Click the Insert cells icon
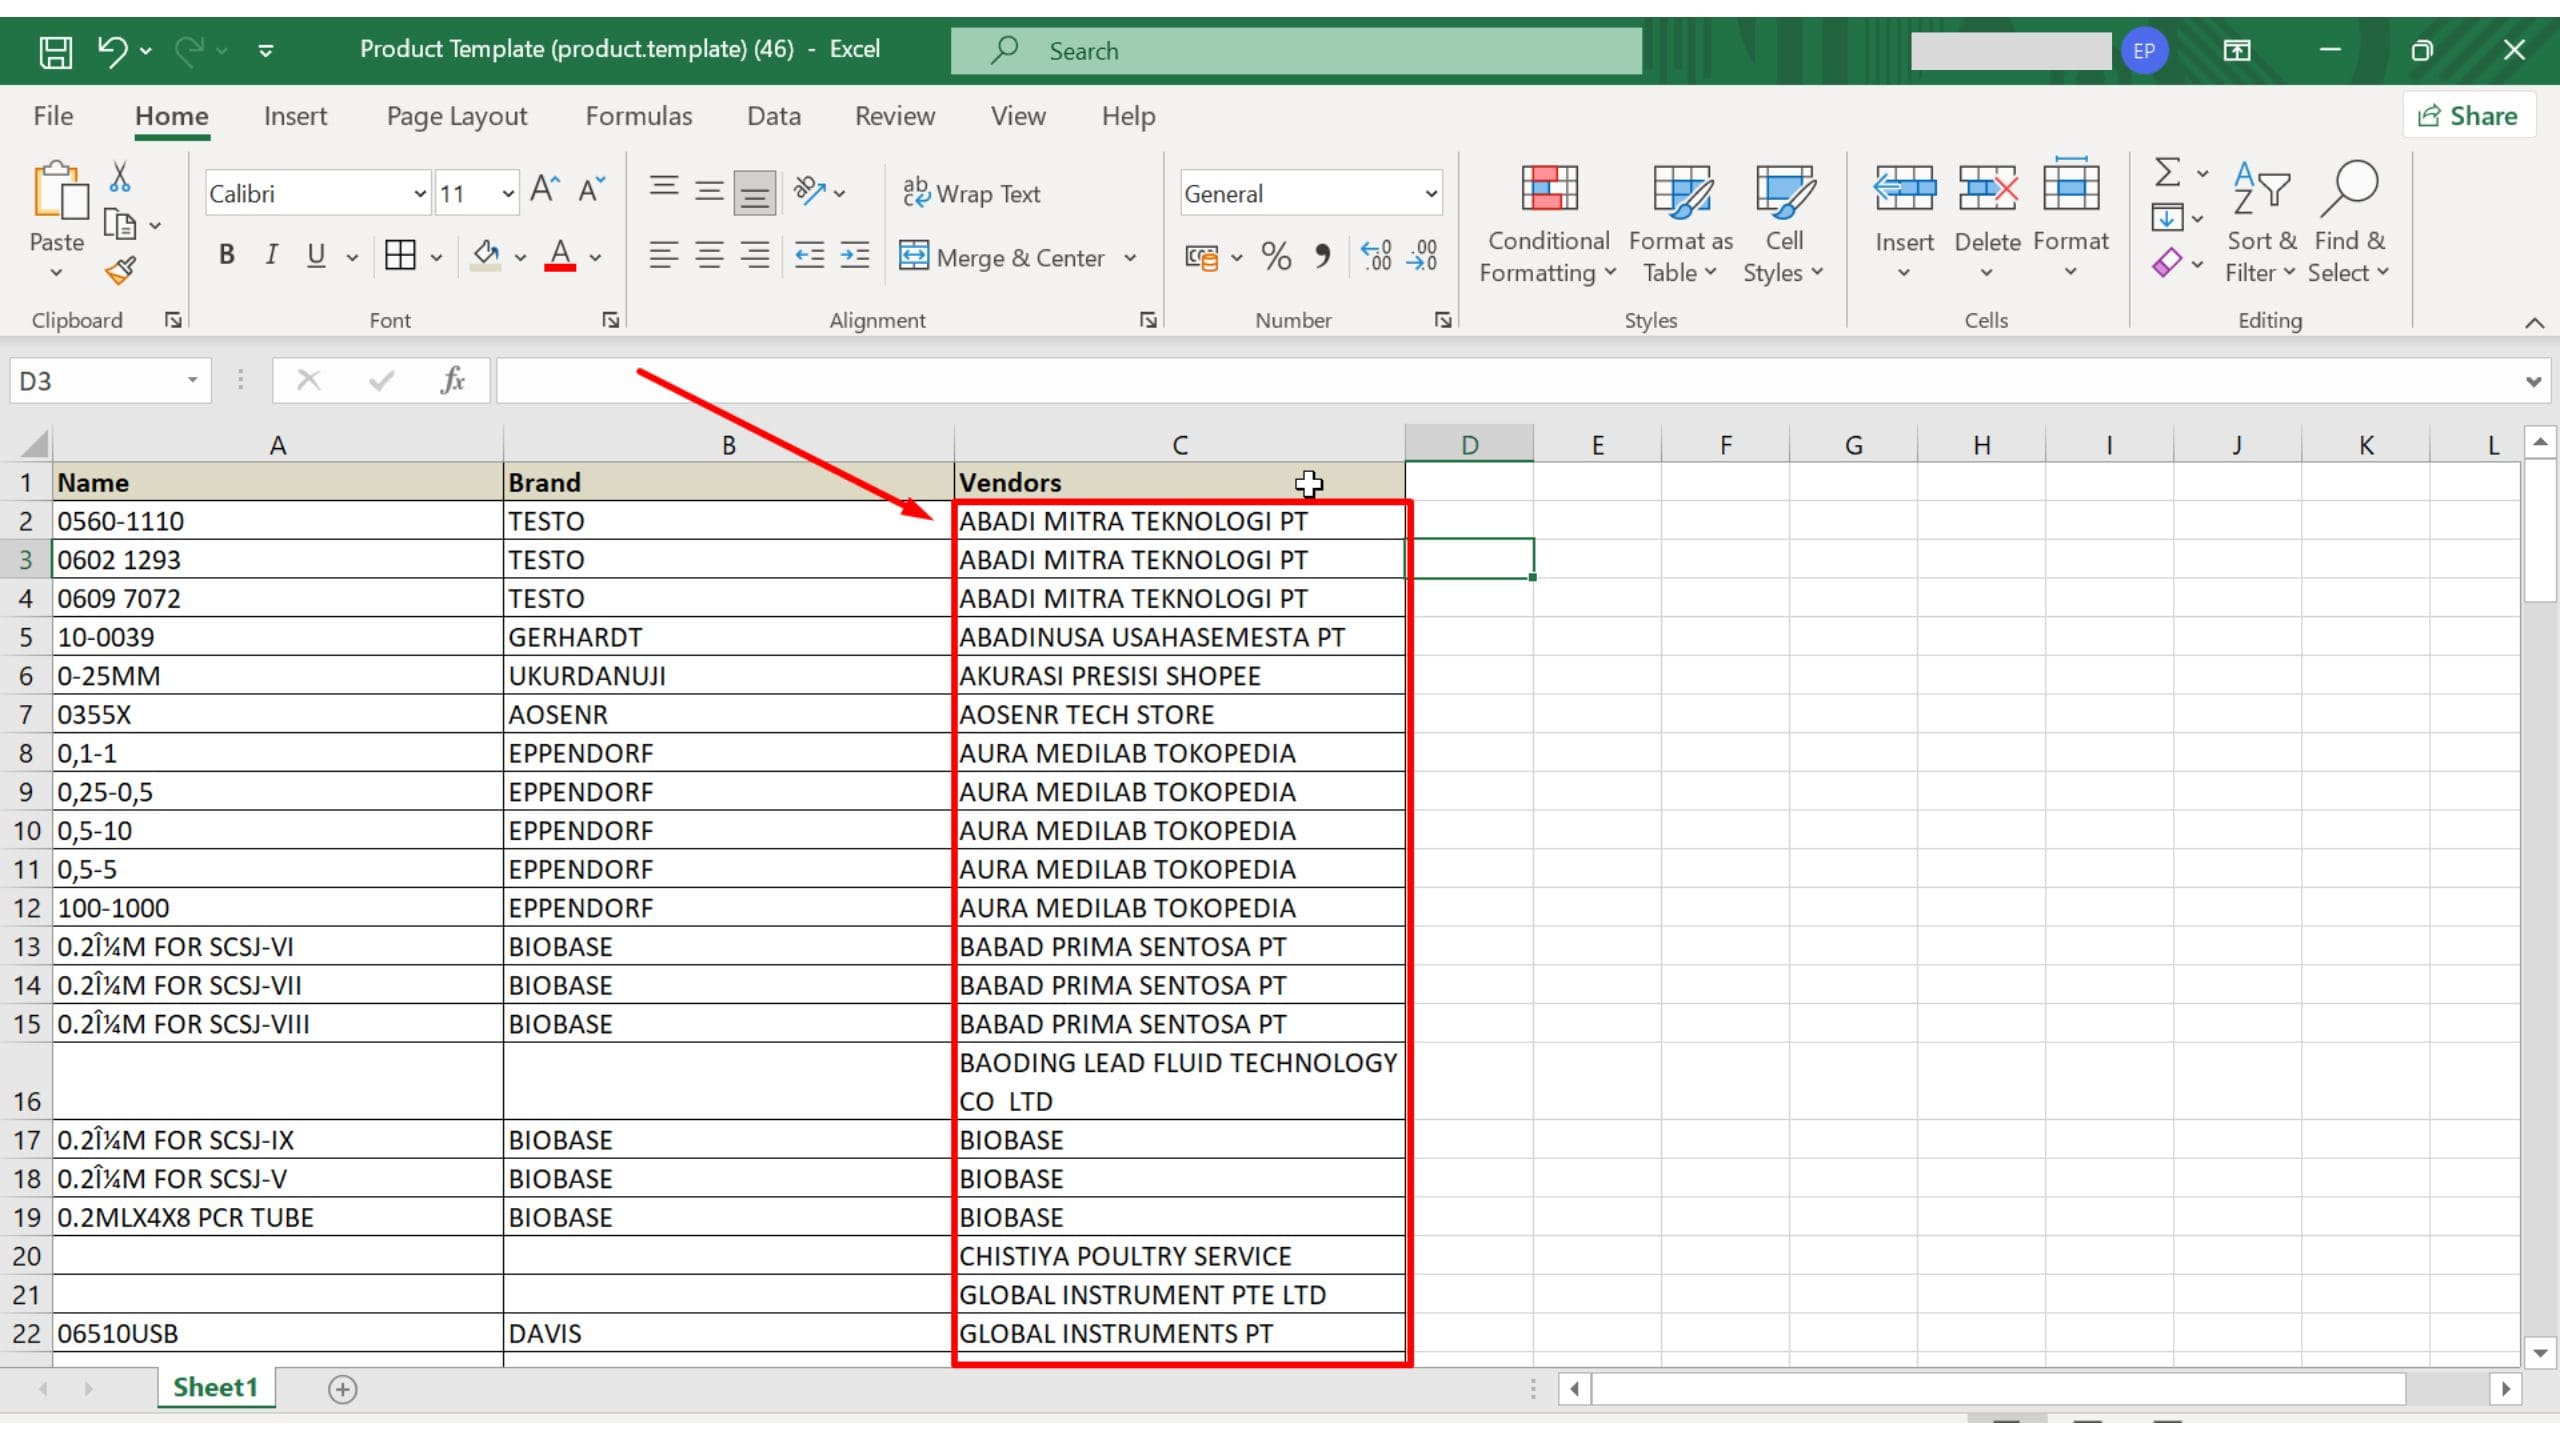 point(1904,188)
